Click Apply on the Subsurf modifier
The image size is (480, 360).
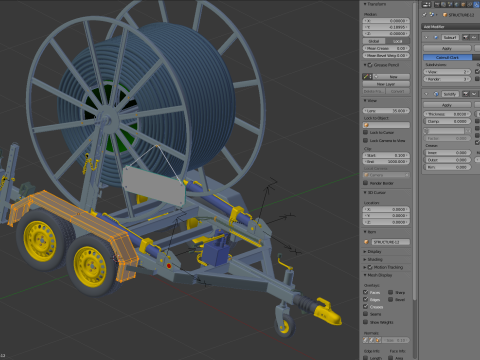[x=447, y=48]
